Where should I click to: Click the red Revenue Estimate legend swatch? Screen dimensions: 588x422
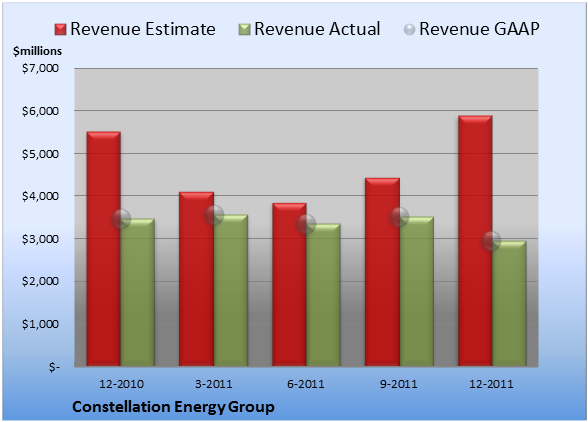click(60, 29)
